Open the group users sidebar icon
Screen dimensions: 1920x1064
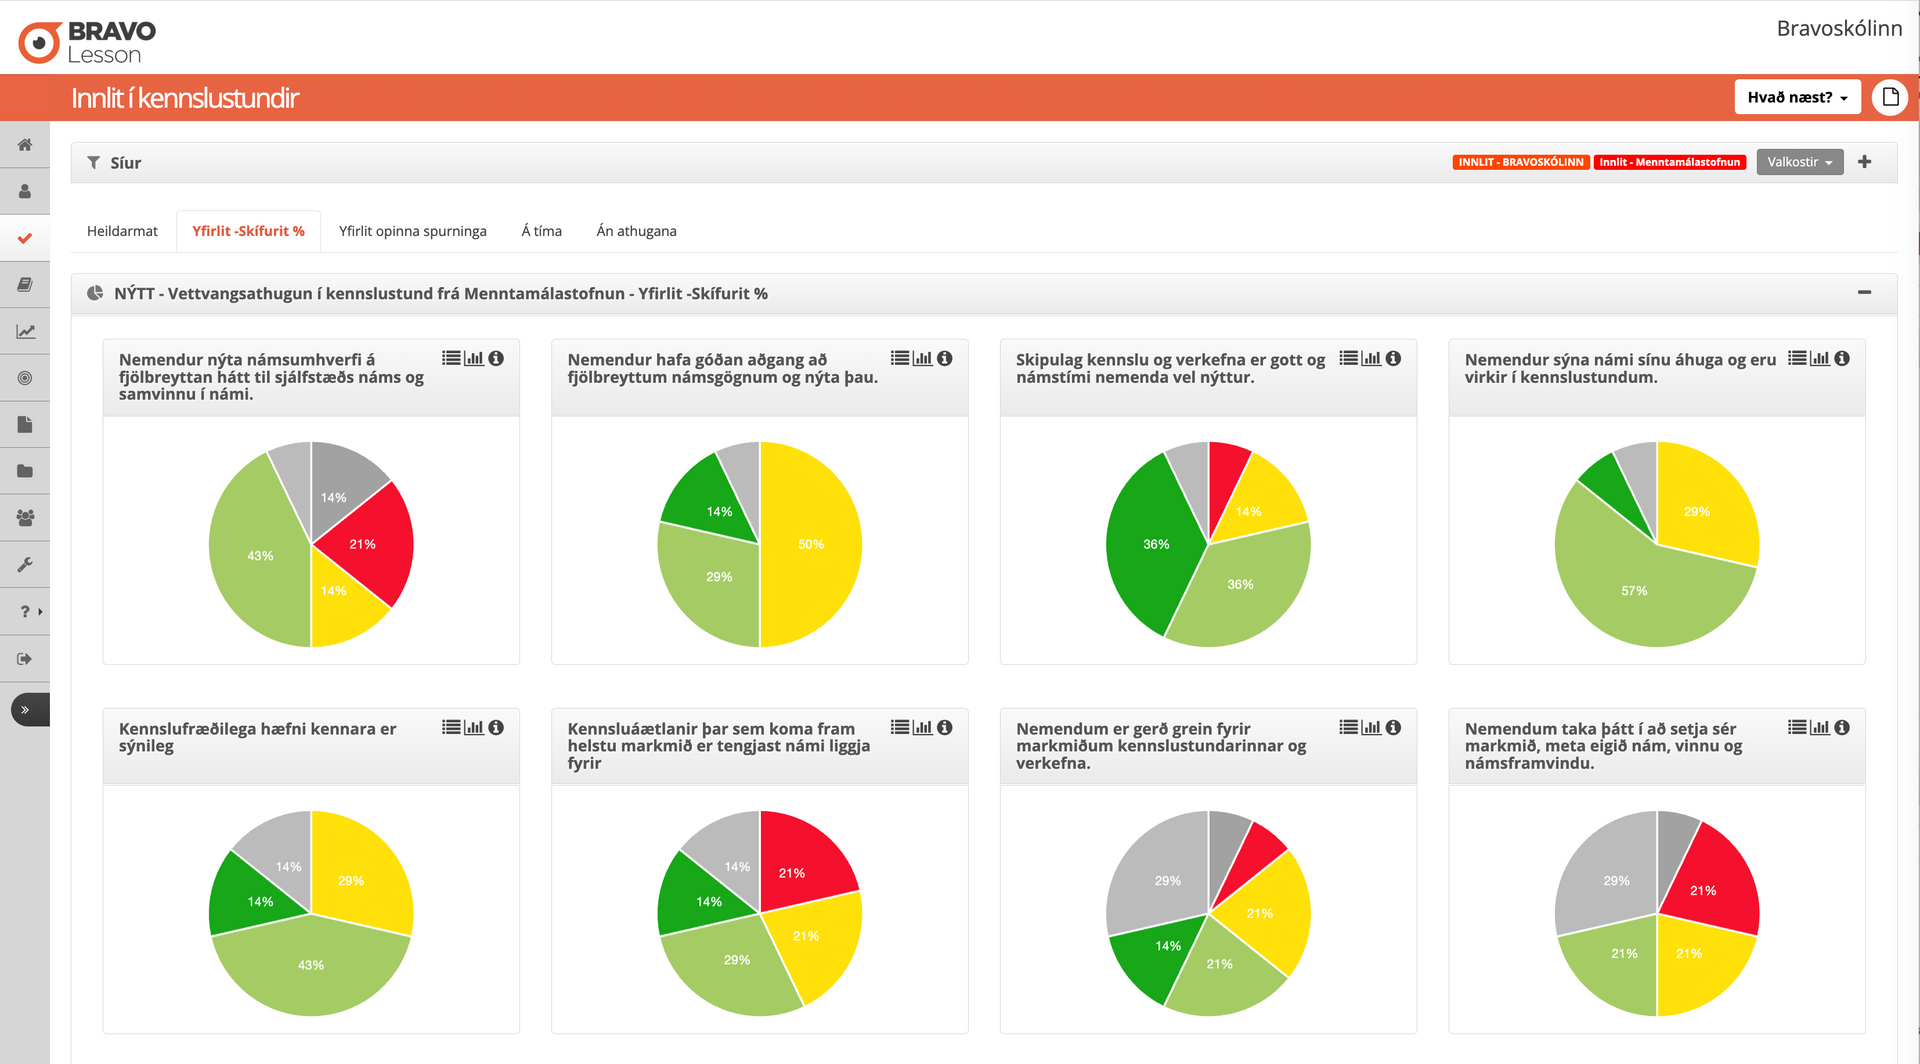point(25,518)
